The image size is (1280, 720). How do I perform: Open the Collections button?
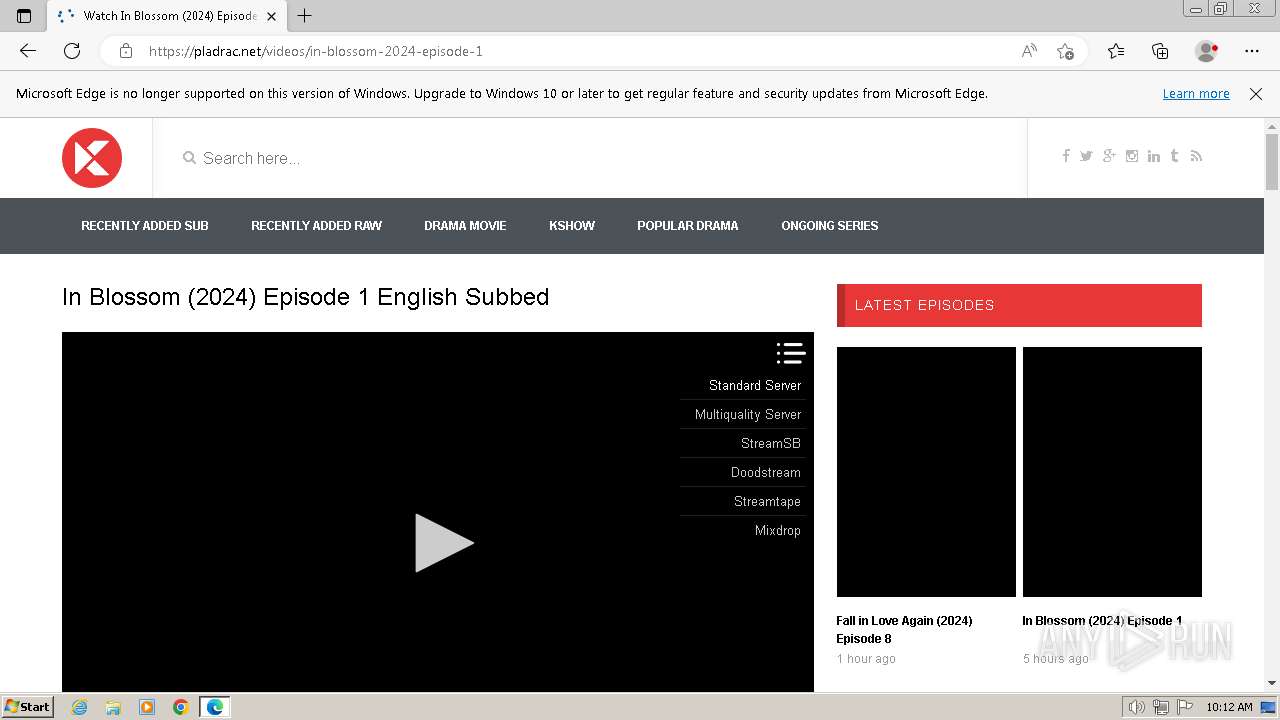pyautogui.click(x=1160, y=51)
